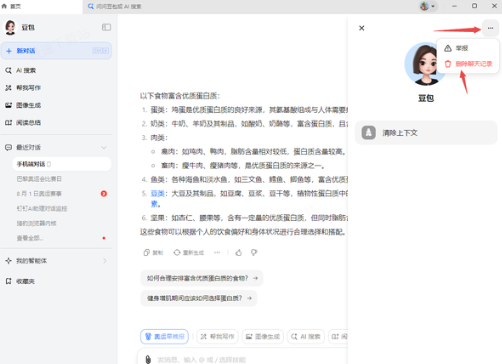Click the blue-outlined skill chip above the message box

click(164, 337)
